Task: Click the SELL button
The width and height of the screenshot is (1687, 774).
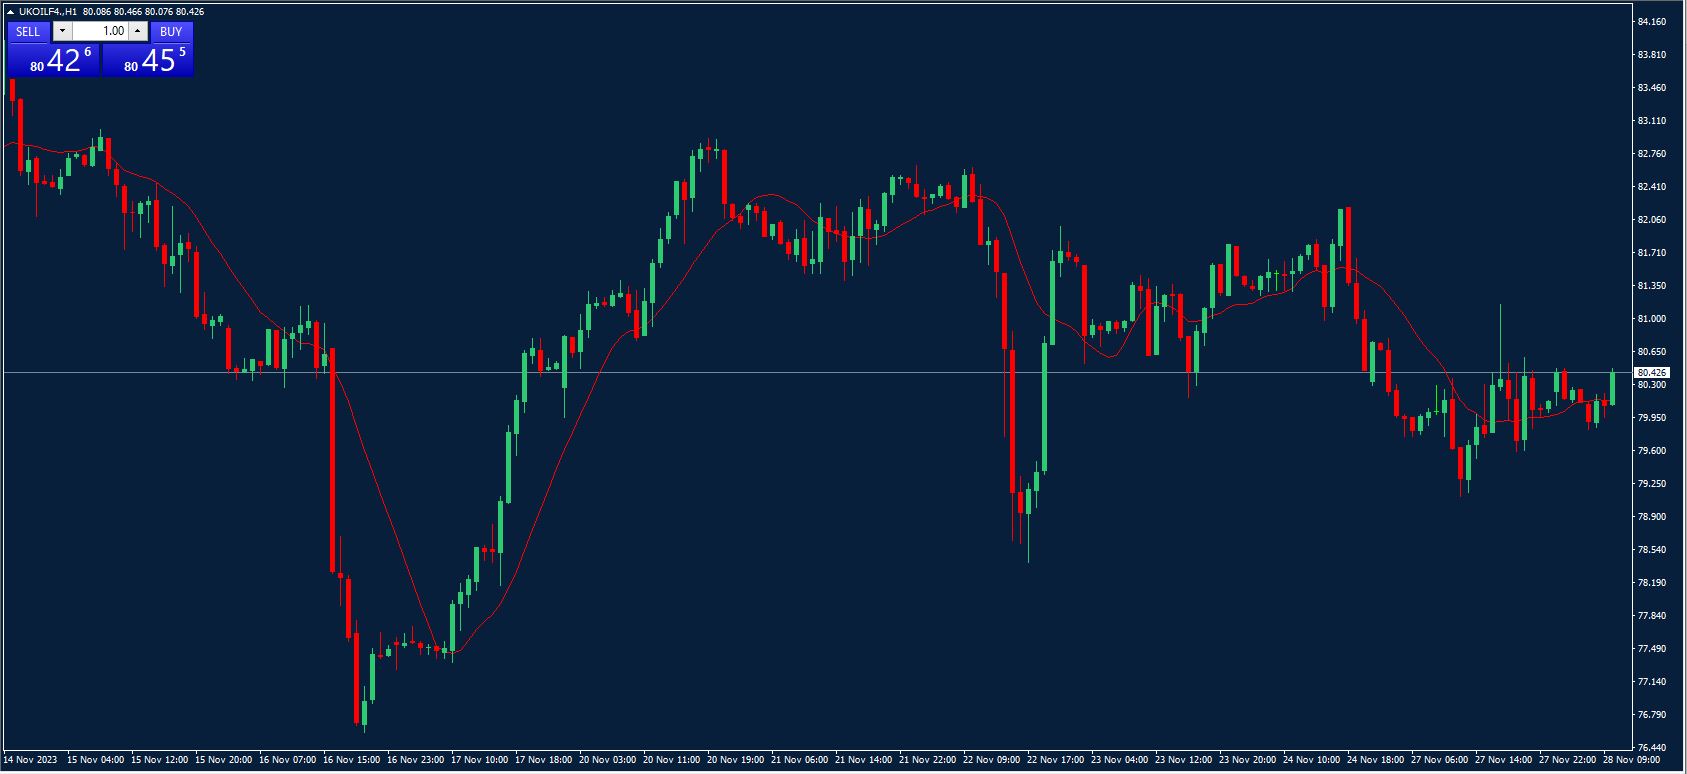Action: pos(28,32)
